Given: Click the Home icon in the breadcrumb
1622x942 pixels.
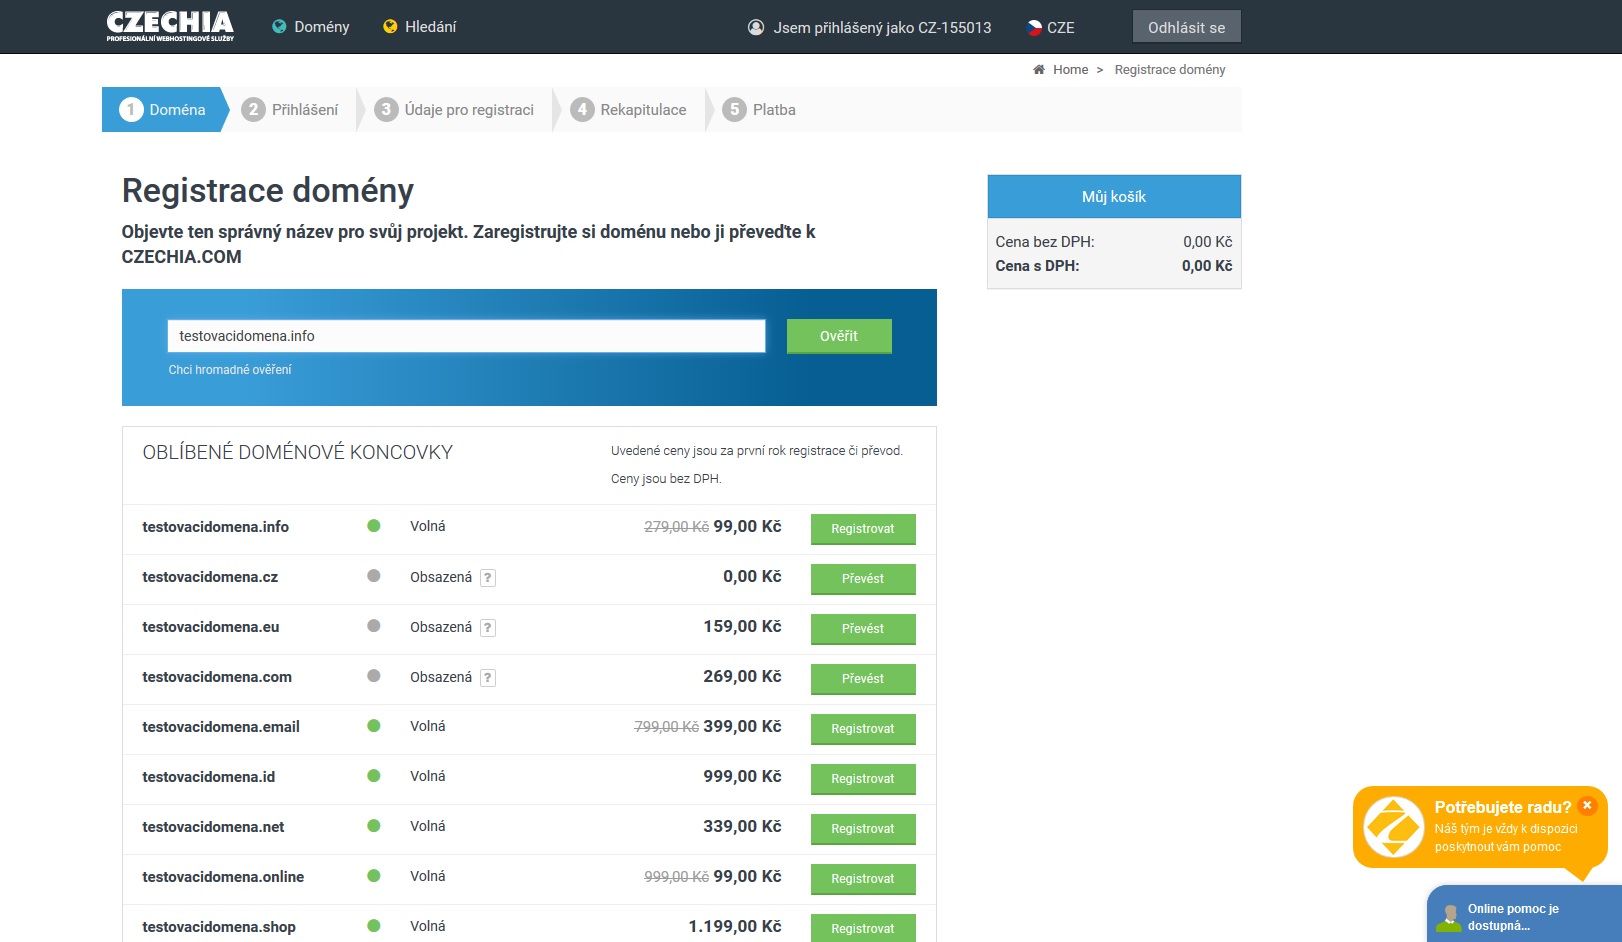Looking at the screenshot, I should pos(1039,70).
